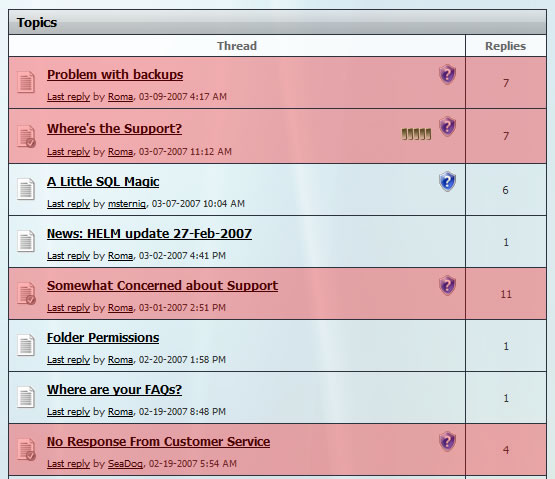Open the A Little SQL Magic thread
555x479 pixels.
coord(103,182)
